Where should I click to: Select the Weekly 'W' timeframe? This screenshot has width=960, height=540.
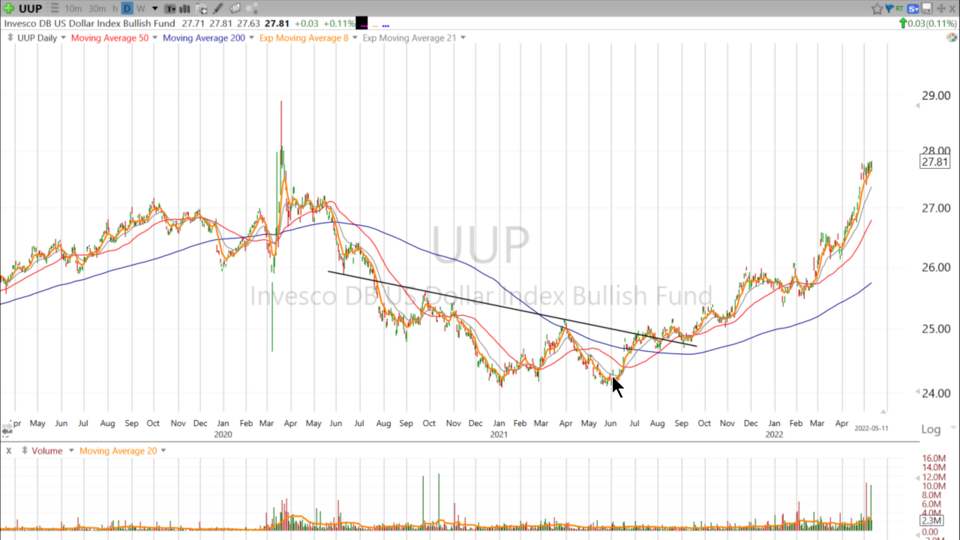tap(141, 9)
